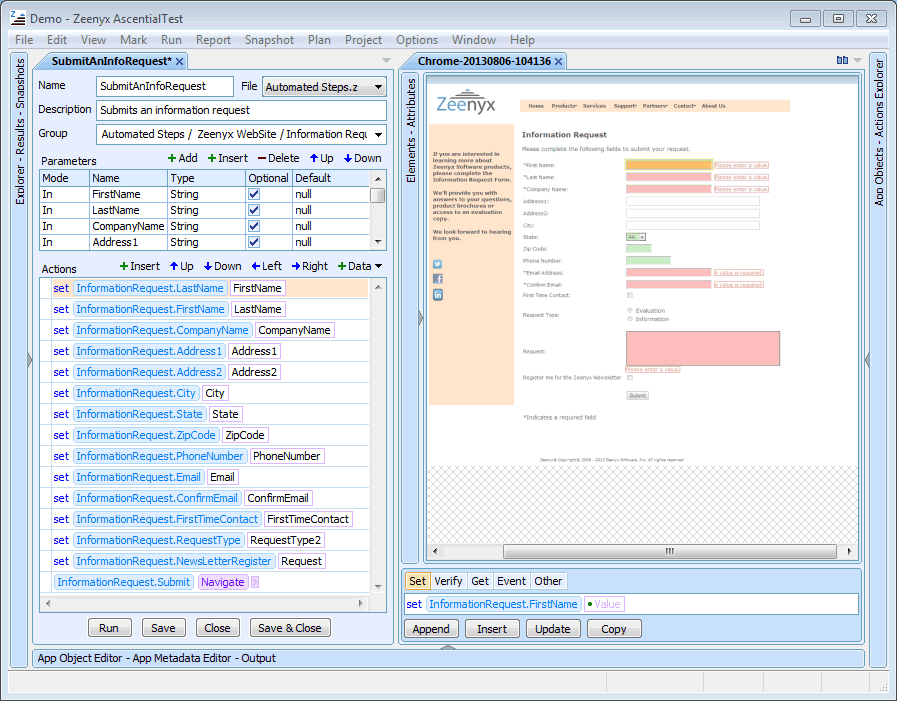
Task: Move parameter Down with arrow icon
Action: [x=347, y=158]
